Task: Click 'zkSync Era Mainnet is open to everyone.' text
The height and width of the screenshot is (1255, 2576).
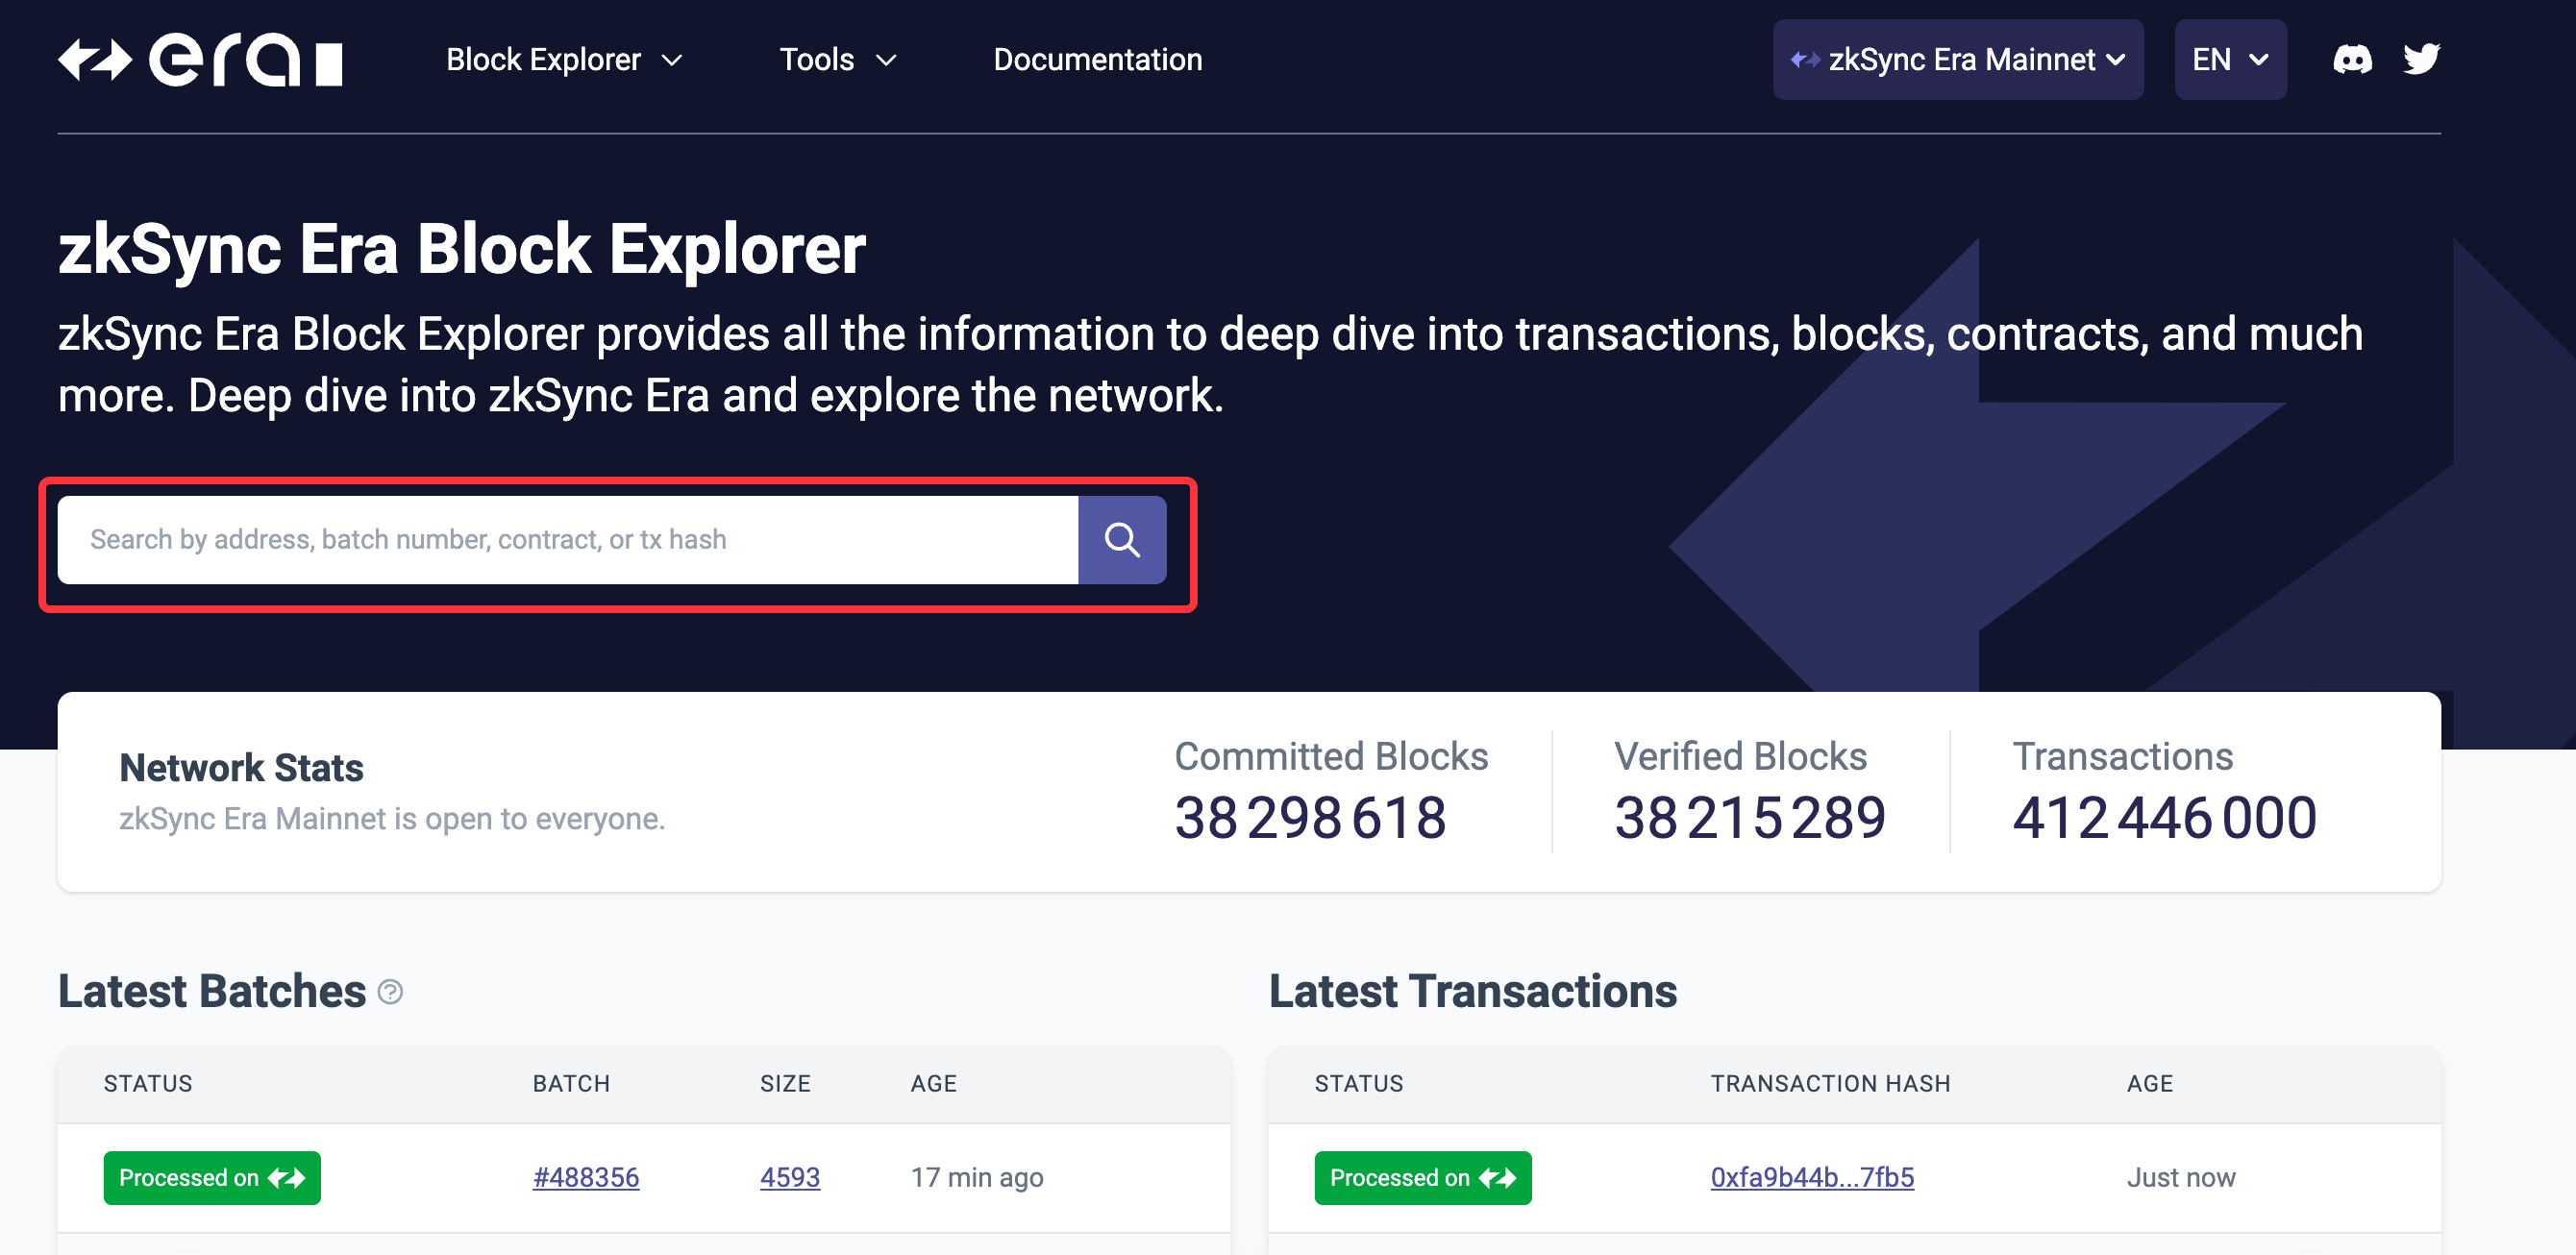Action: click(392, 819)
